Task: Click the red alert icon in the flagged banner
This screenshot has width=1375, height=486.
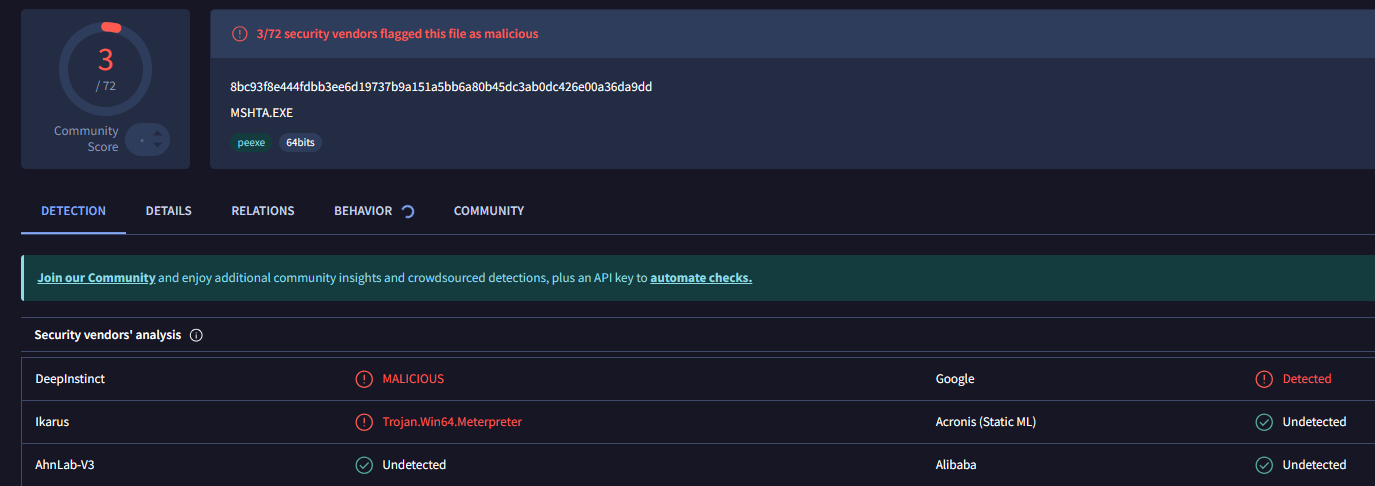Action: (x=239, y=34)
